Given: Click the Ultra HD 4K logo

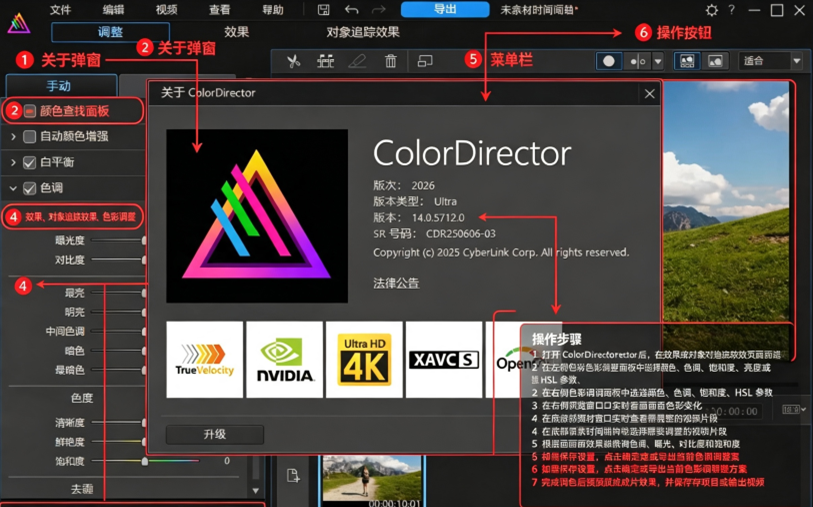Looking at the screenshot, I should coord(364,359).
